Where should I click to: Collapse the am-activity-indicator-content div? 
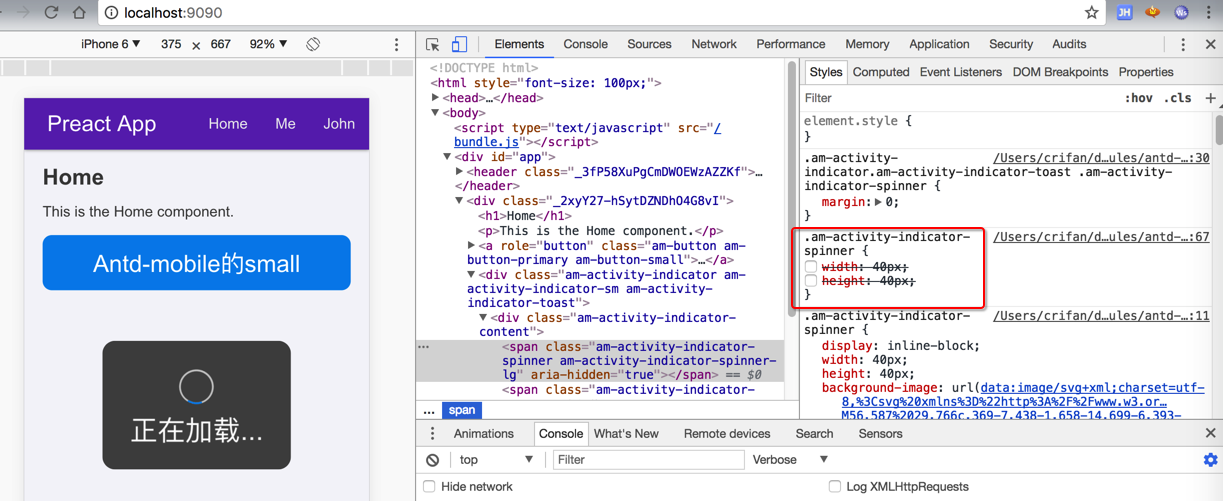tap(484, 318)
